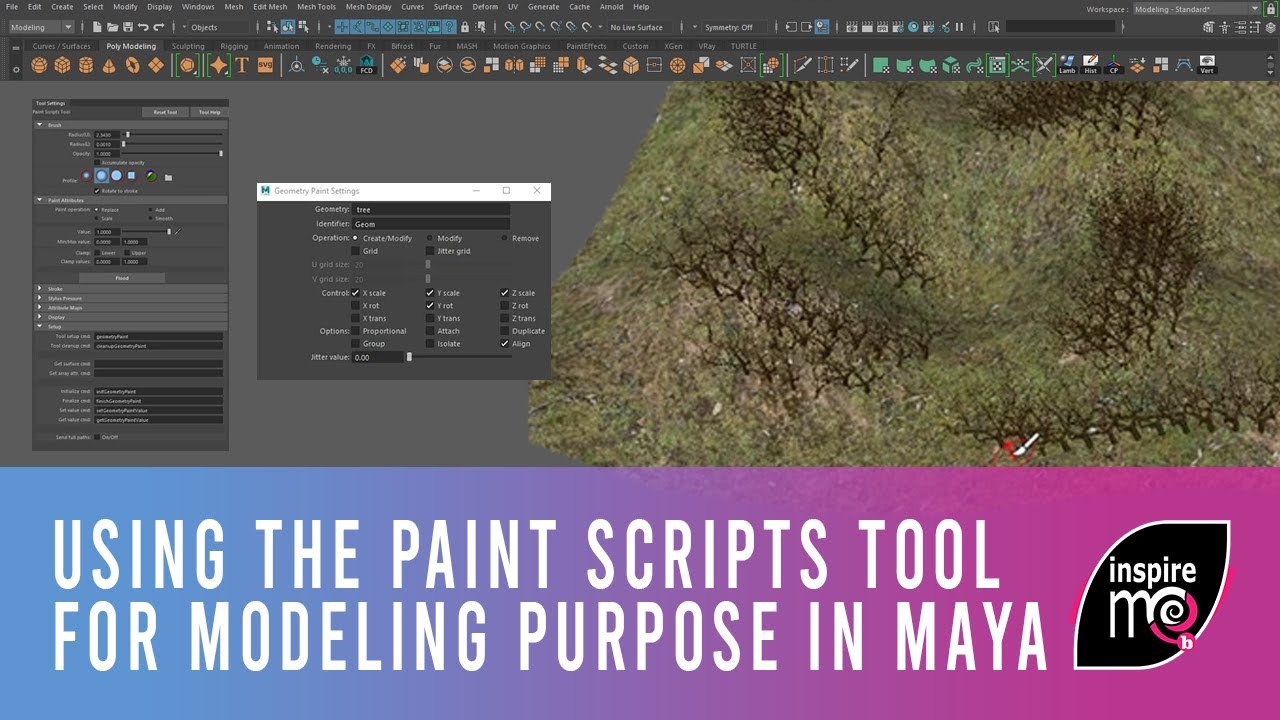
Task: Switch to the Sculpting shelf tab
Action: 188,46
